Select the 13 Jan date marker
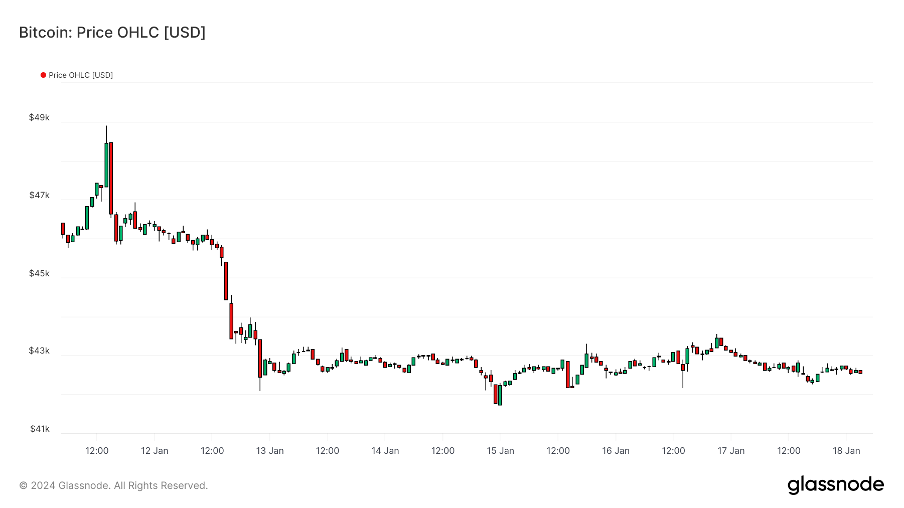 point(270,451)
